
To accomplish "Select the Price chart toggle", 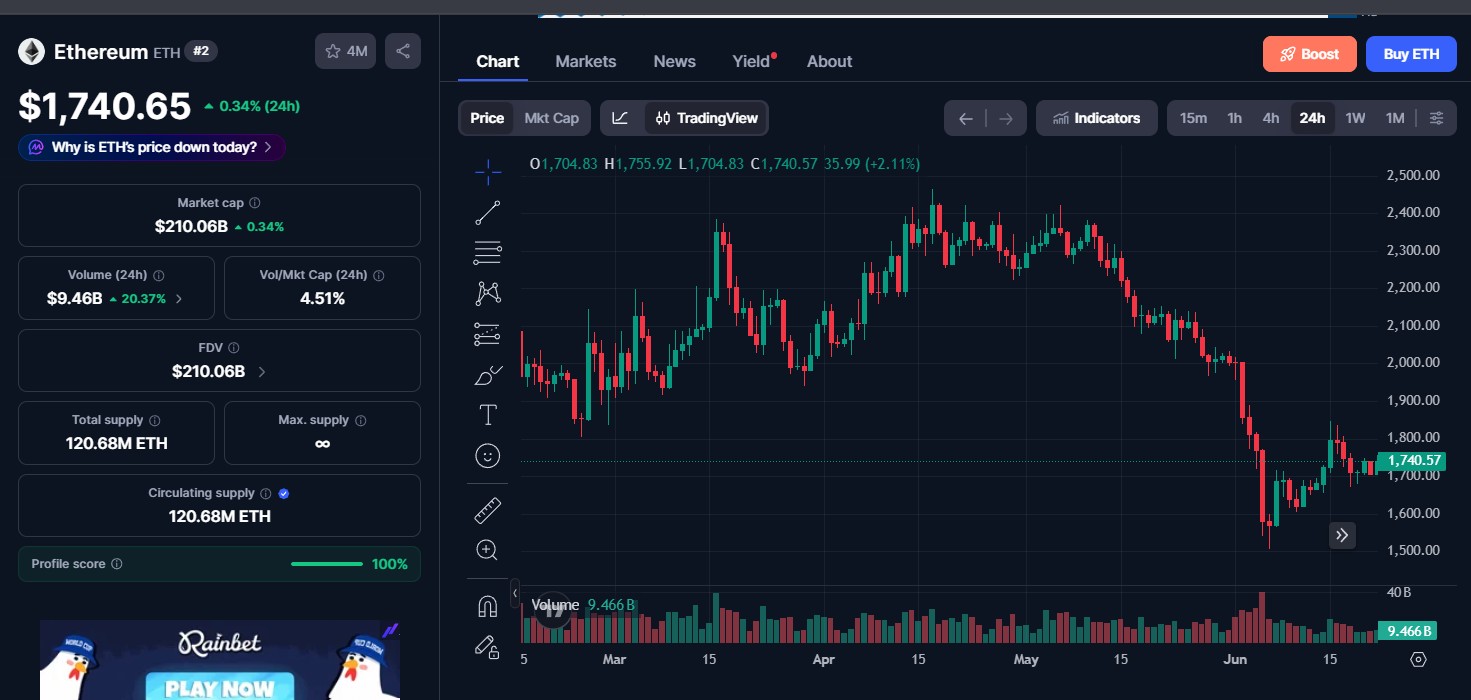I will coord(487,118).
